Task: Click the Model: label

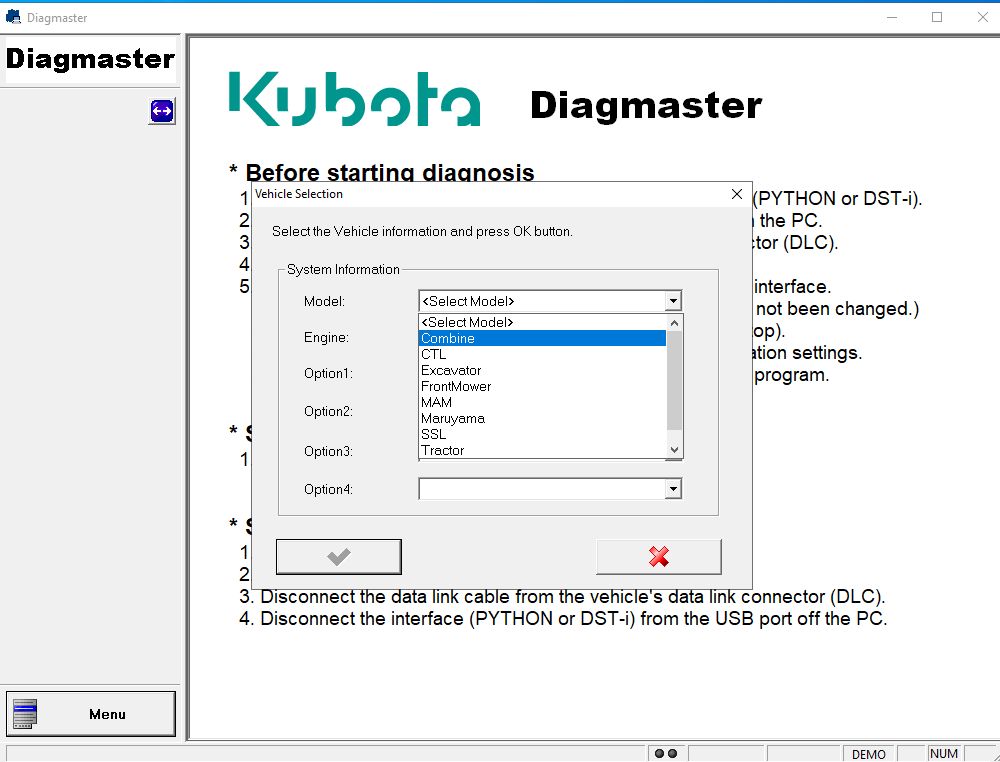Action: (324, 301)
